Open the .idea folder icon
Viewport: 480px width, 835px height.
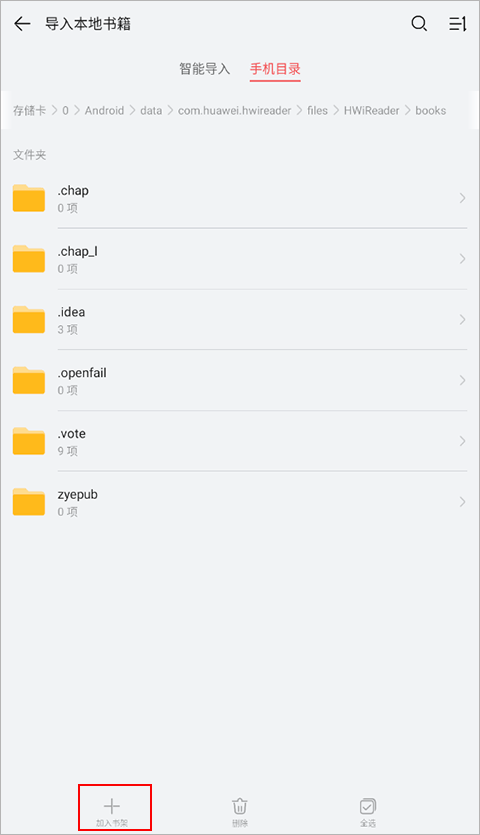click(29, 320)
